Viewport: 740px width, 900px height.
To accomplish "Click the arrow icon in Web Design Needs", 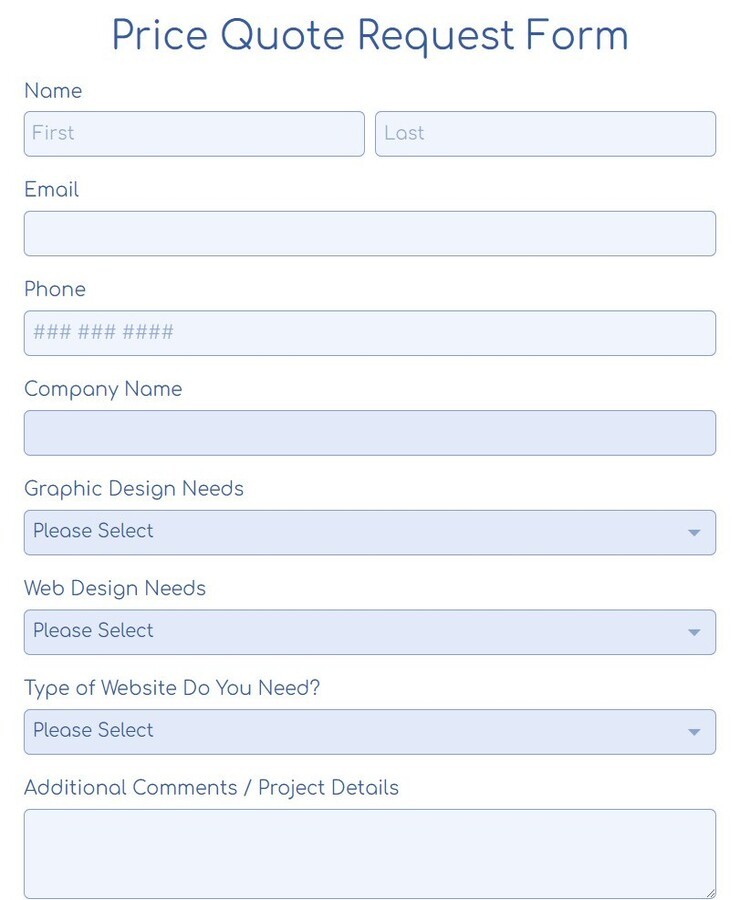I will tap(694, 633).
